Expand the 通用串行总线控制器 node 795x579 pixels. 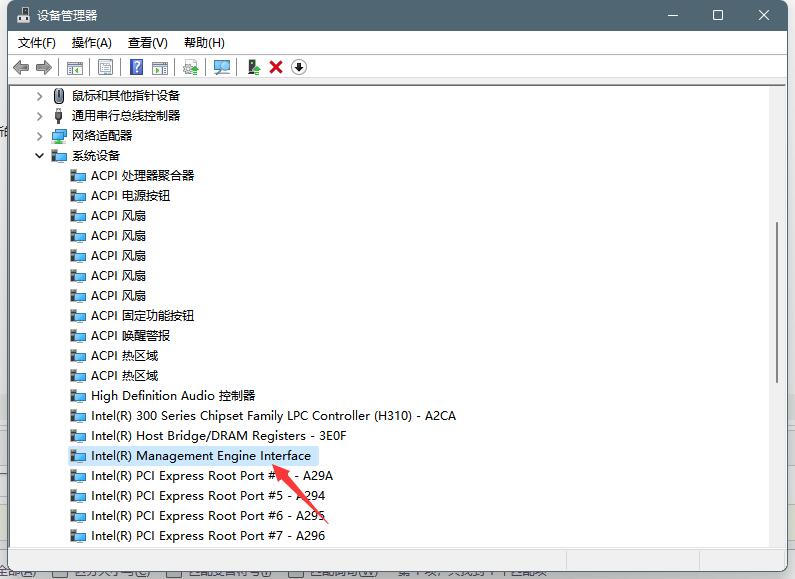click(40, 116)
